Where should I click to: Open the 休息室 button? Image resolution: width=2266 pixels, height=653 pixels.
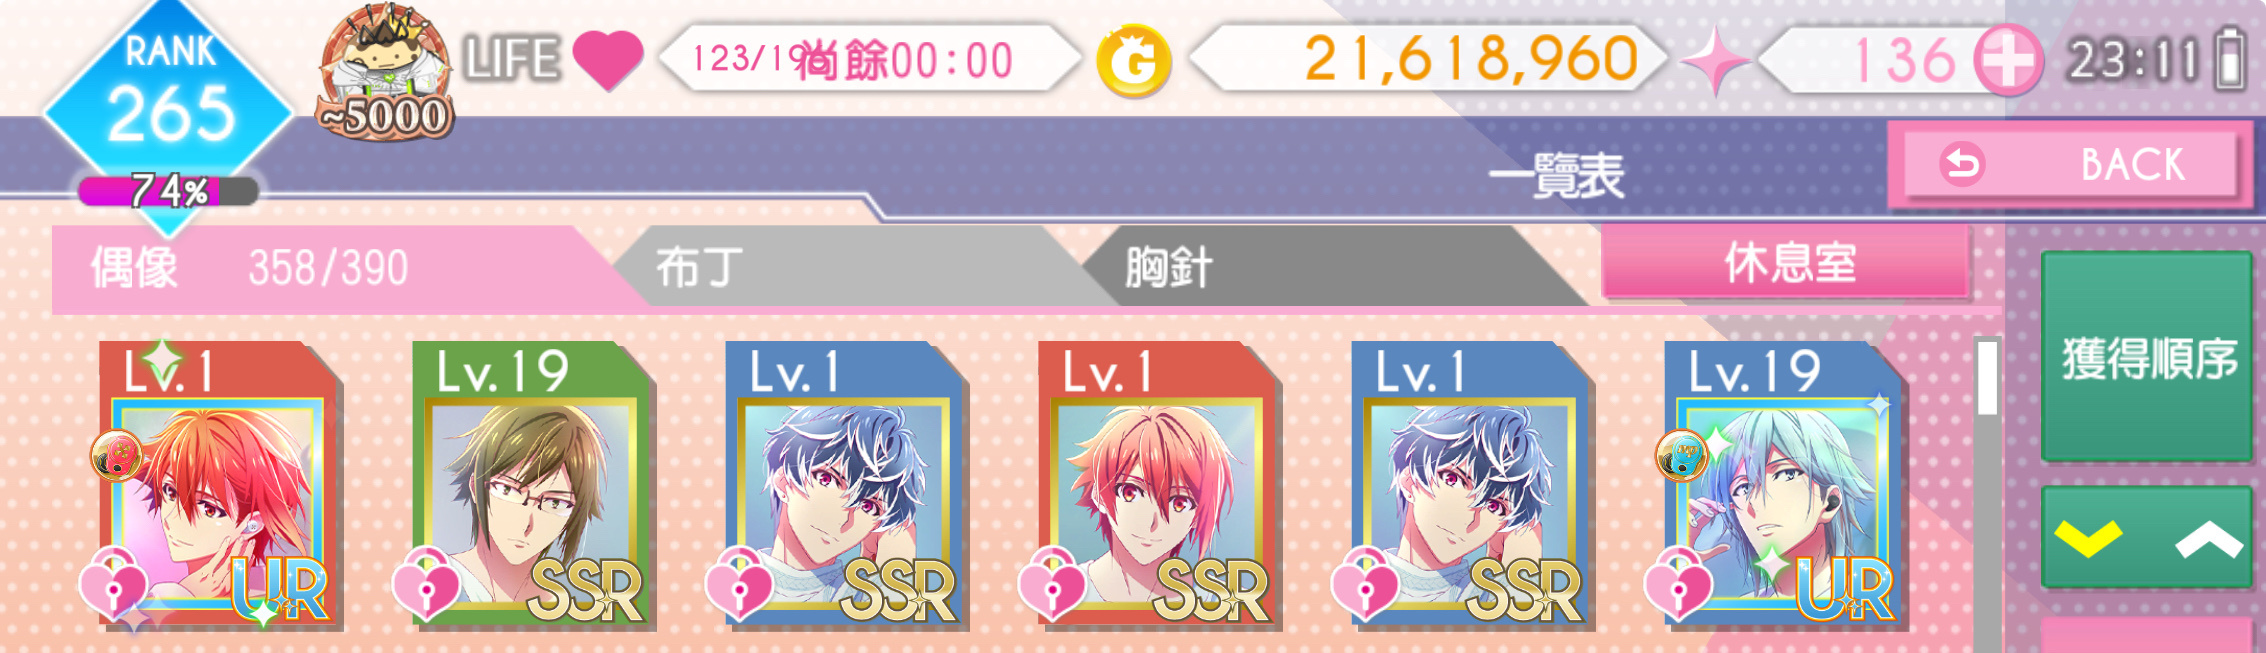tap(1786, 263)
